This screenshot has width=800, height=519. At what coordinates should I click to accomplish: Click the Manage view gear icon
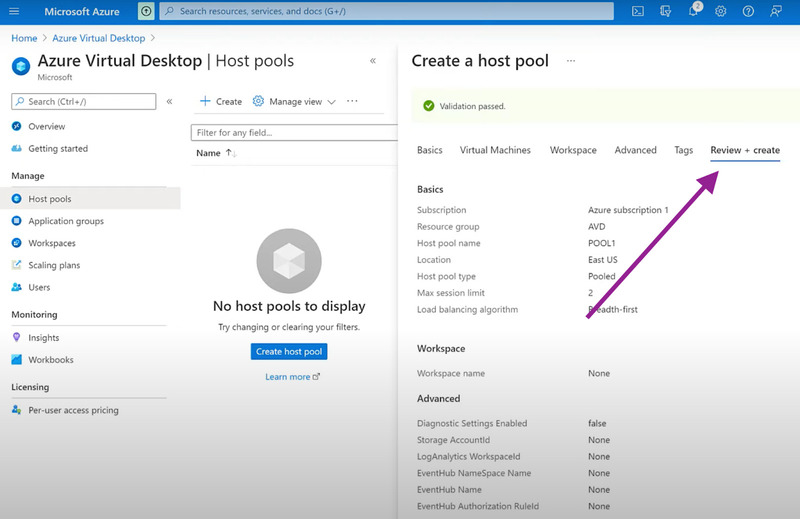pos(258,101)
